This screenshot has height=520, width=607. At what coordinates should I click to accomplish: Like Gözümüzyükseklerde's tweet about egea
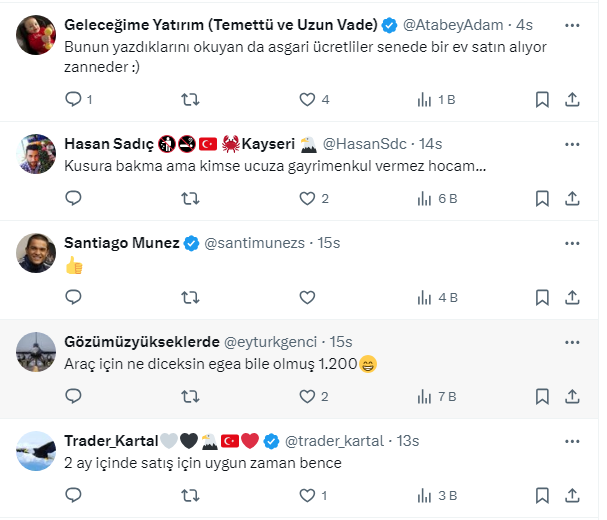click(308, 396)
